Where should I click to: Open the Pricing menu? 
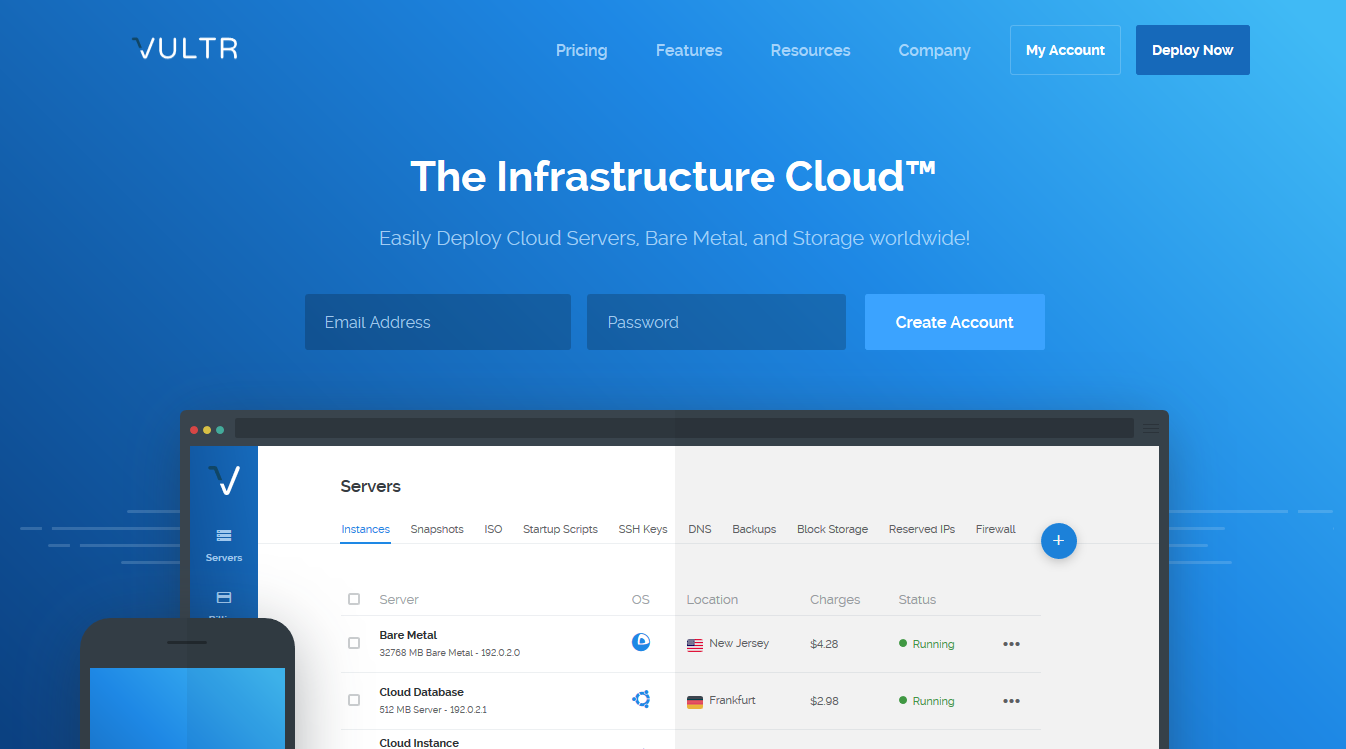581,50
